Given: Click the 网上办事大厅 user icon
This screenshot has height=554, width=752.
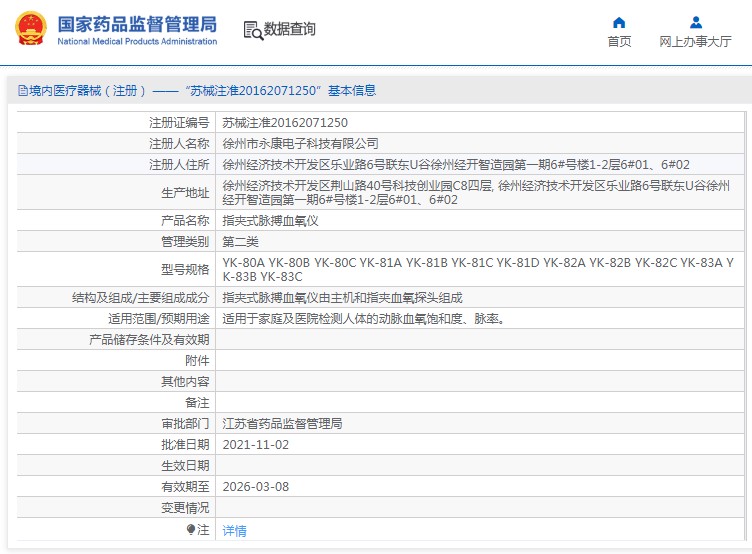Looking at the screenshot, I should point(695,23).
